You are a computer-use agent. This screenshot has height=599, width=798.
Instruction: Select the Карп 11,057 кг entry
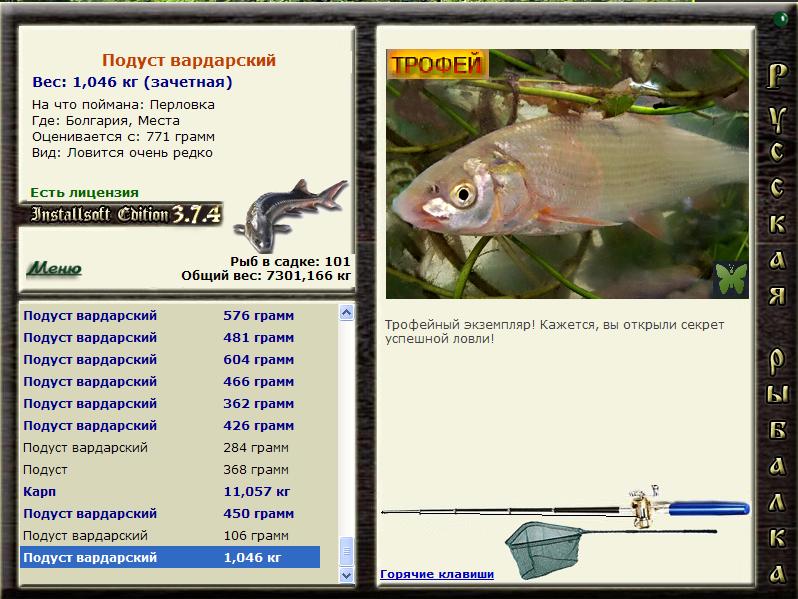point(170,492)
